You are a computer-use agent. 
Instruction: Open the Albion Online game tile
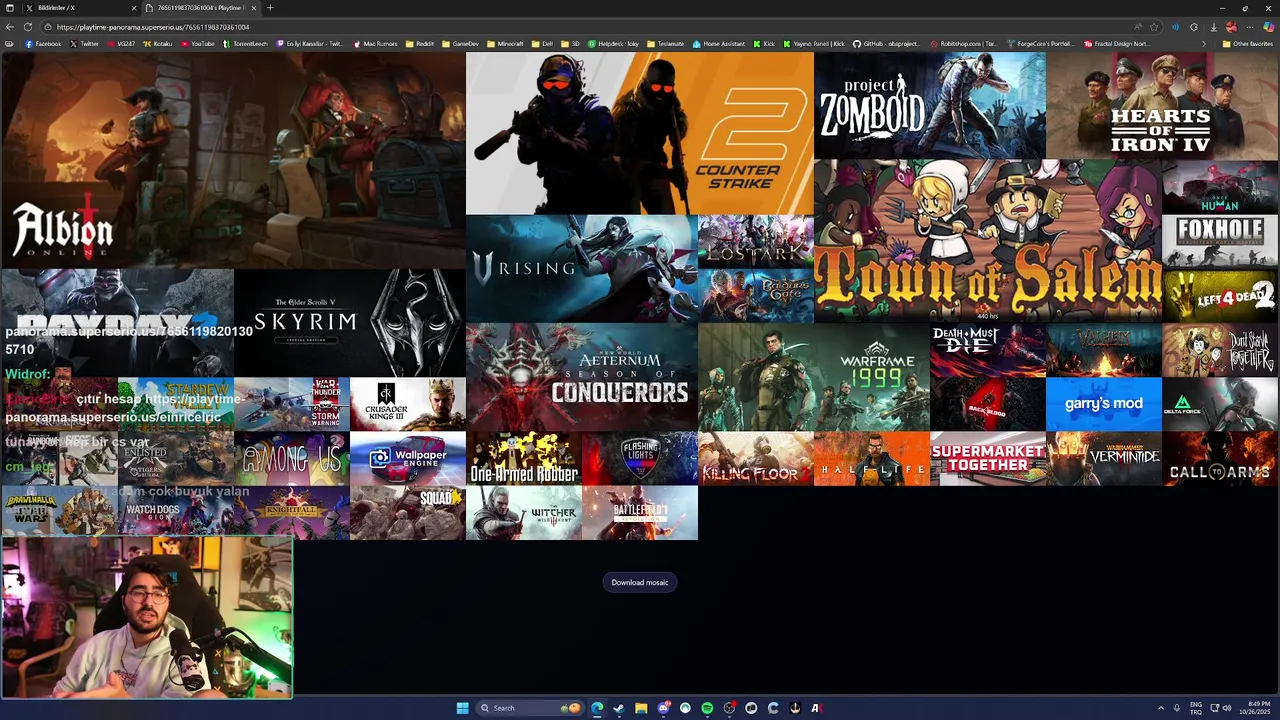(233, 160)
